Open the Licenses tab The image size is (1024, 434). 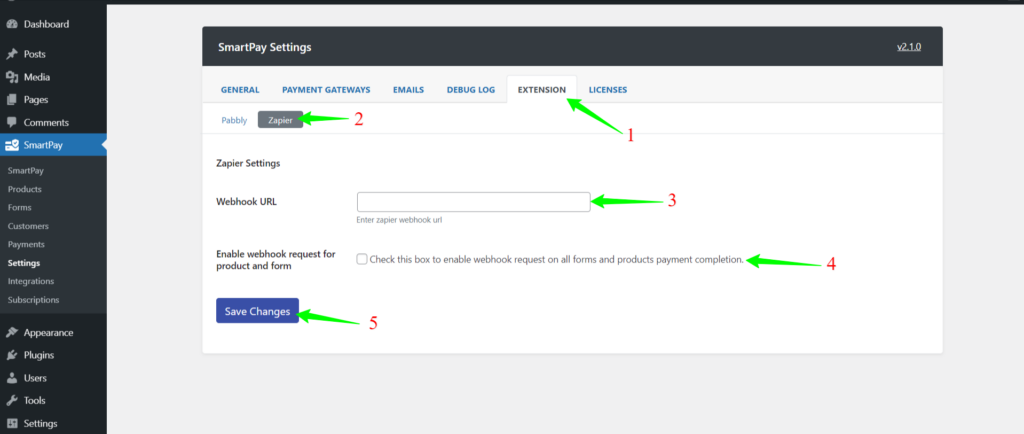(x=608, y=90)
